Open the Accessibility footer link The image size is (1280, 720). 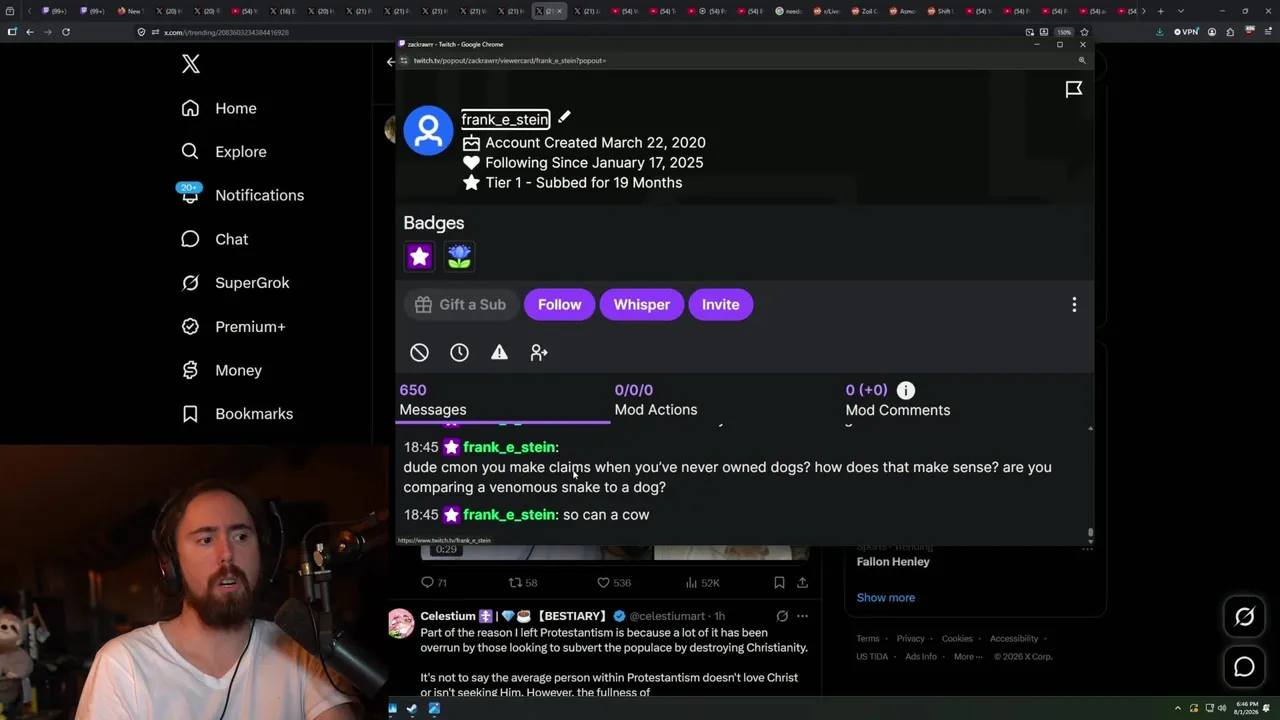(1014, 639)
